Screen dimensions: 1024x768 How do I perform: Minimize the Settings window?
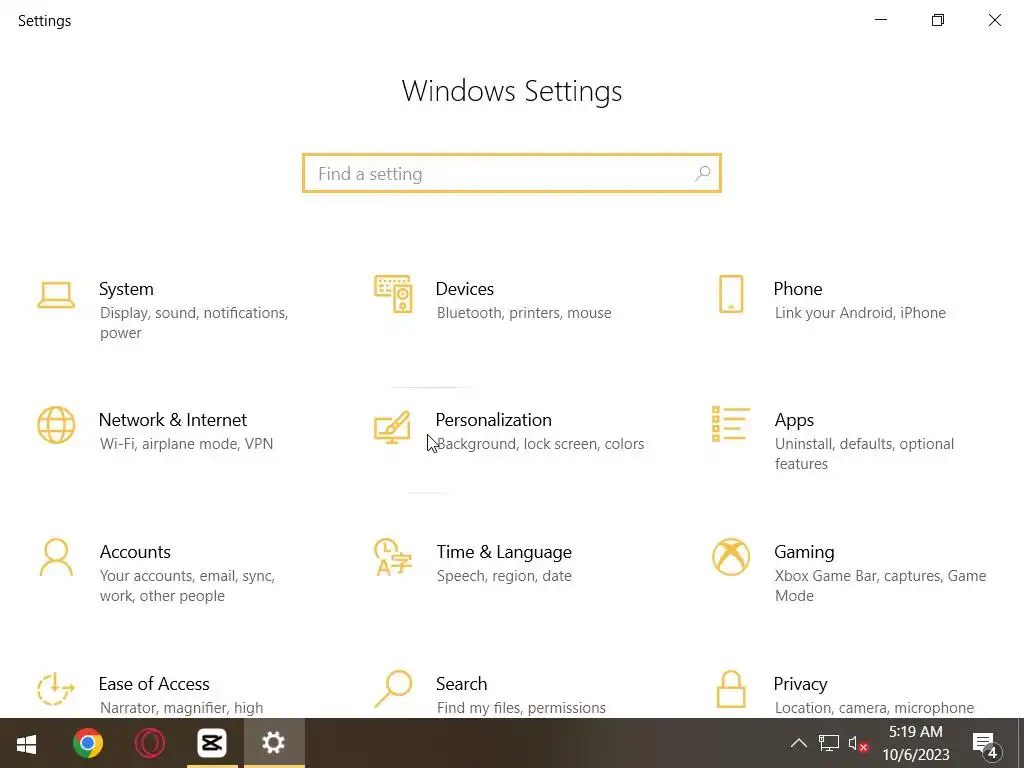[881, 20]
